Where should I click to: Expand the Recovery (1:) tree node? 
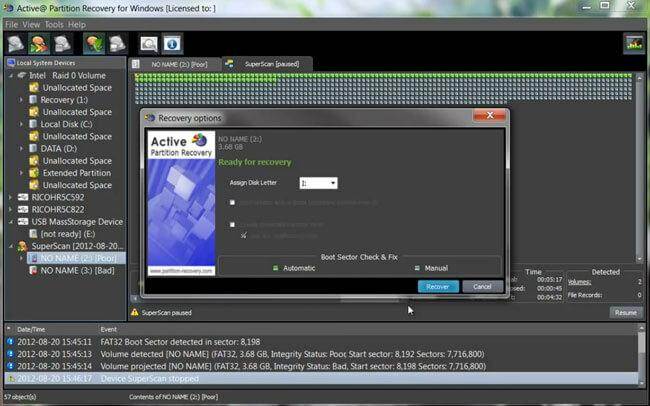23,100
